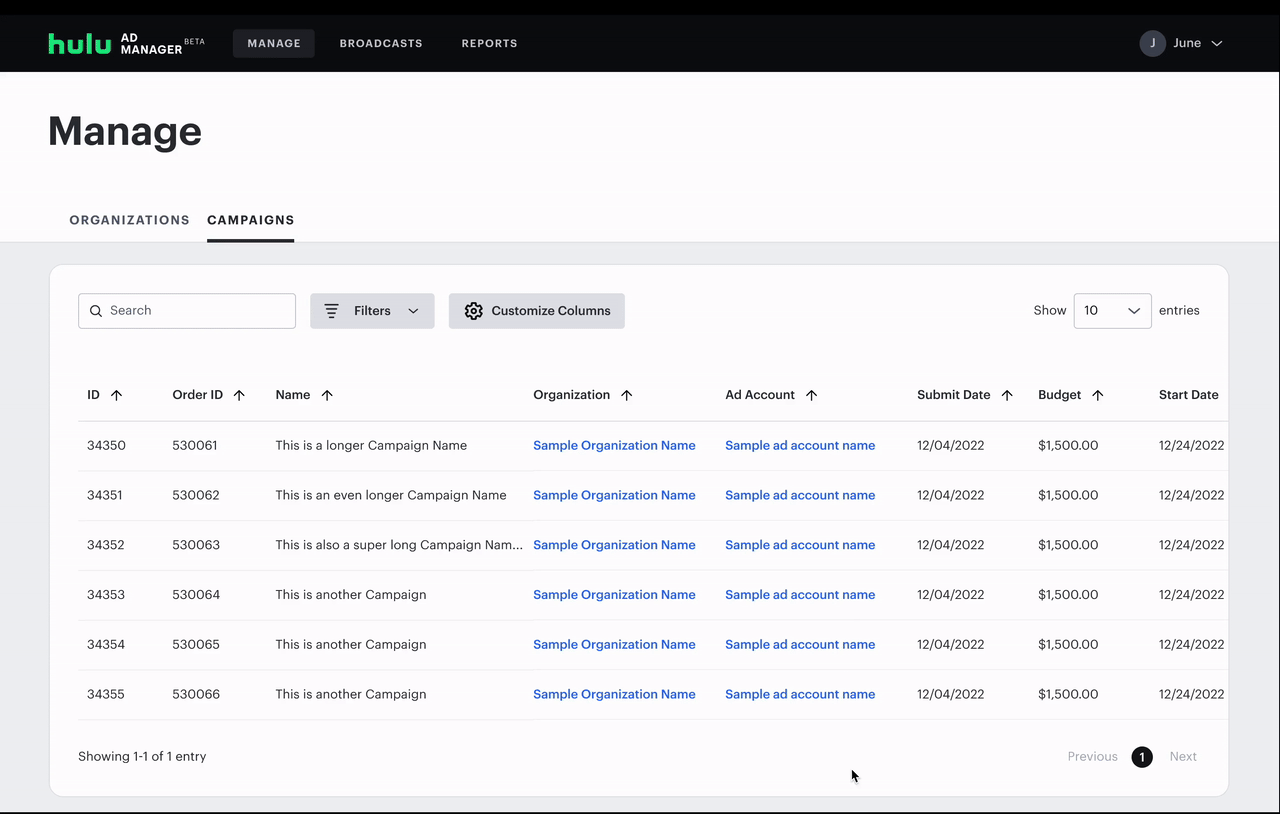Sort the Budget column with the arrow icon

coord(1098,395)
